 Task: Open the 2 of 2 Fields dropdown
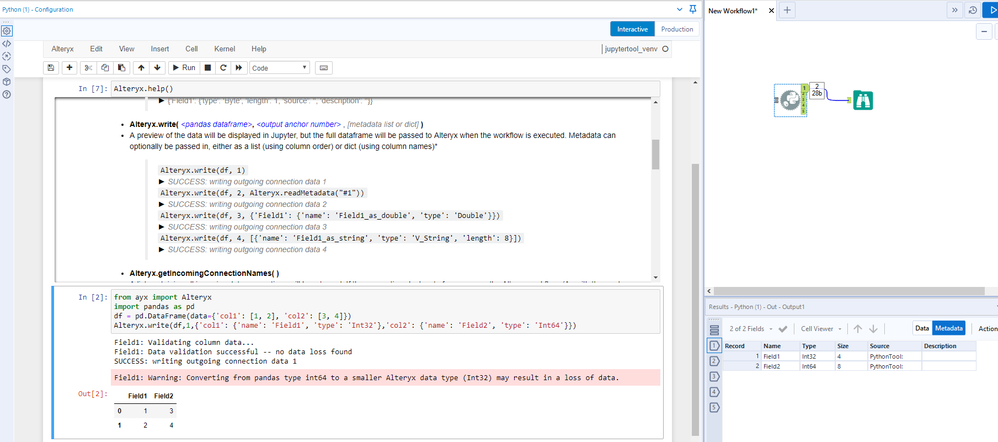tap(751, 329)
